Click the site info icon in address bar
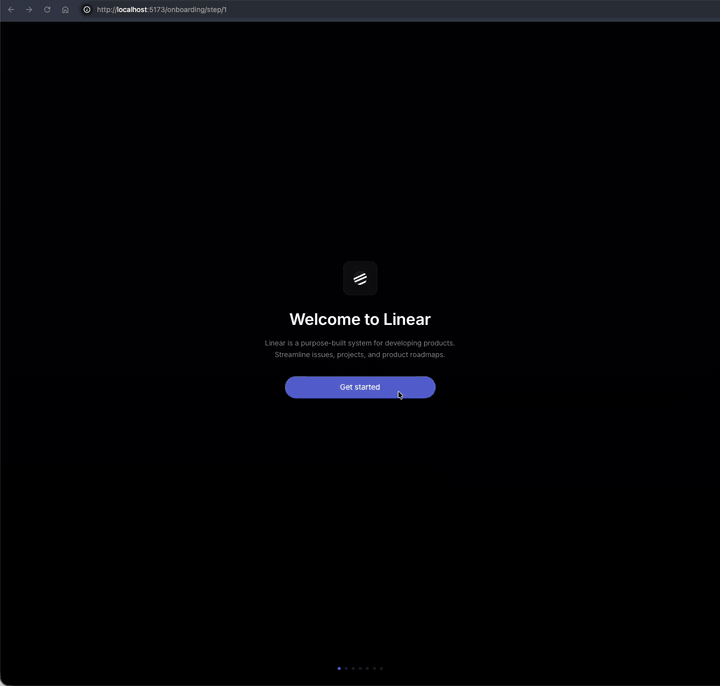Image resolution: width=720 pixels, height=686 pixels. point(87,10)
